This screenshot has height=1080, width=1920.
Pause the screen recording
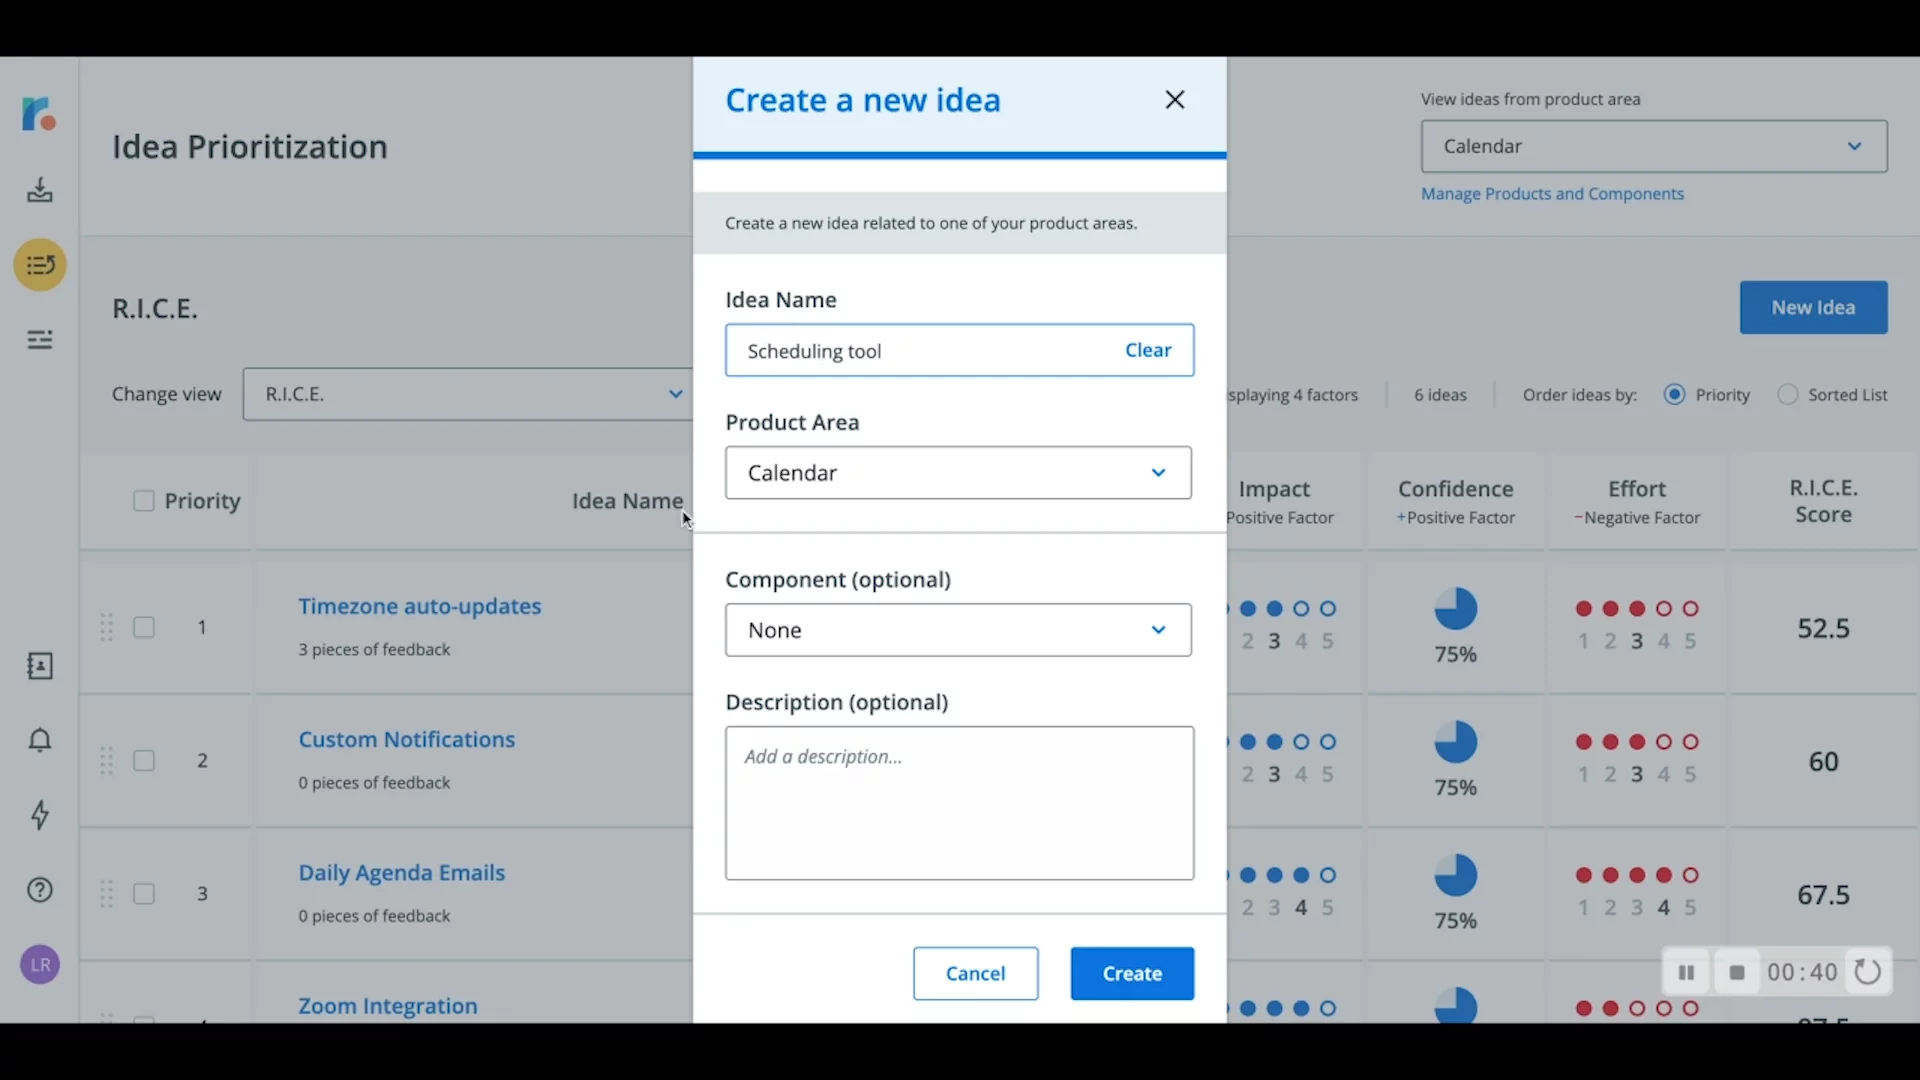point(1686,973)
